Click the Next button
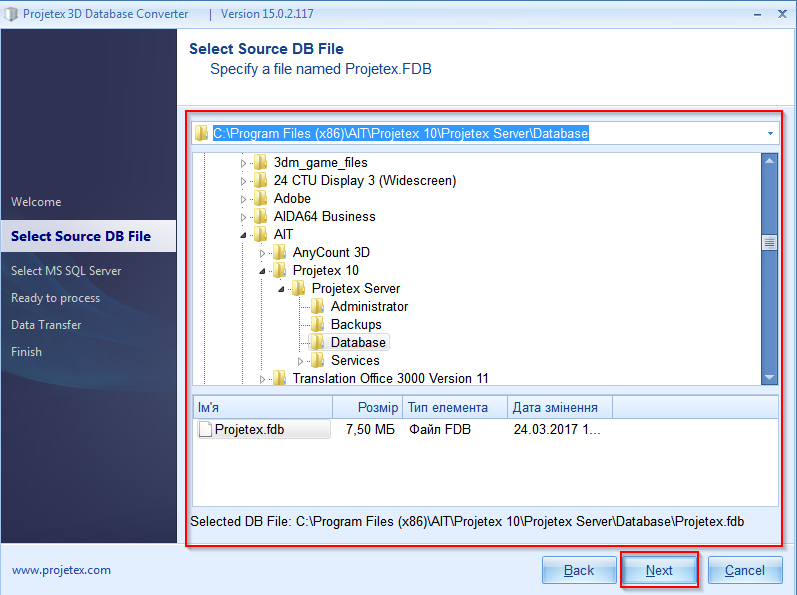 click(659, 570)
